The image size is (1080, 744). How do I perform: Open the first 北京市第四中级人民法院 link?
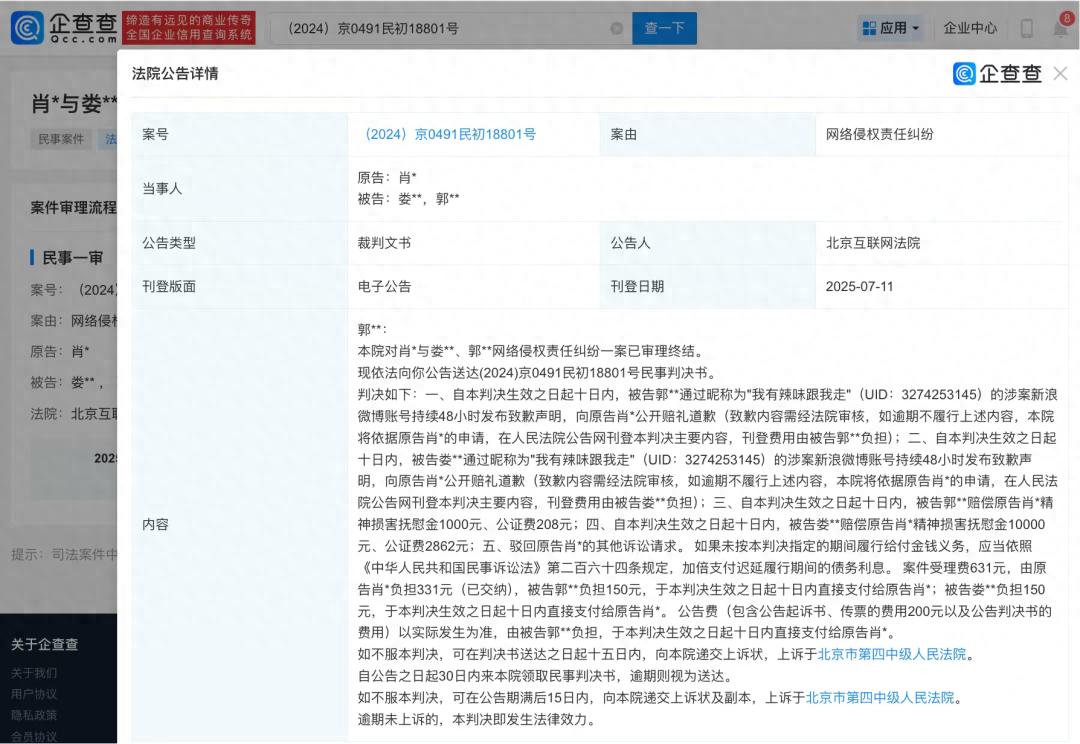pos(892,654)
